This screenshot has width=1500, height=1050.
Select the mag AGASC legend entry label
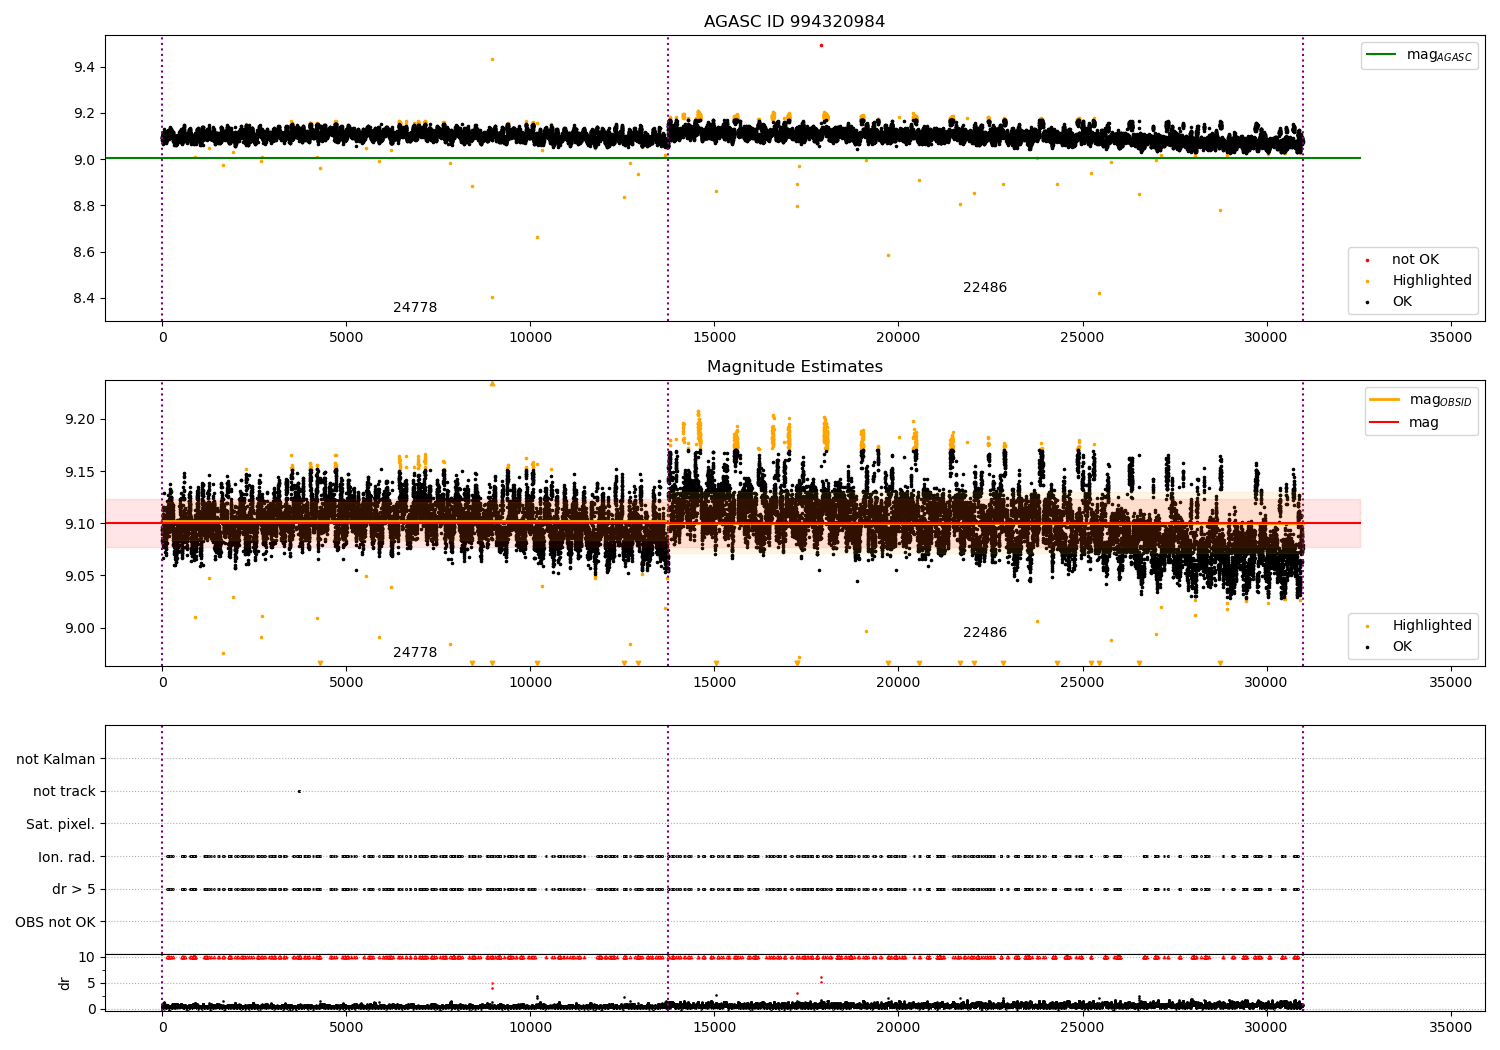(1439, 55)
